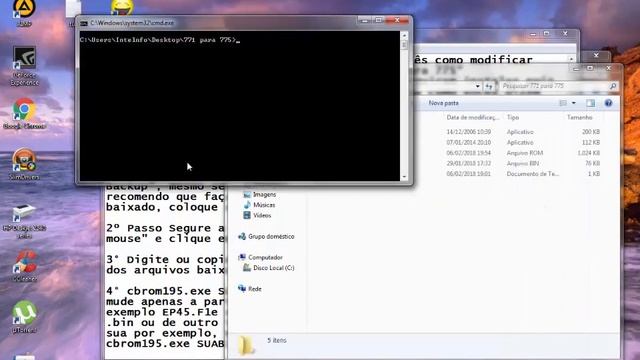Open 'Músicas' in the Explorer navigation pane
The image size is (640, 360).
[260, 205]
